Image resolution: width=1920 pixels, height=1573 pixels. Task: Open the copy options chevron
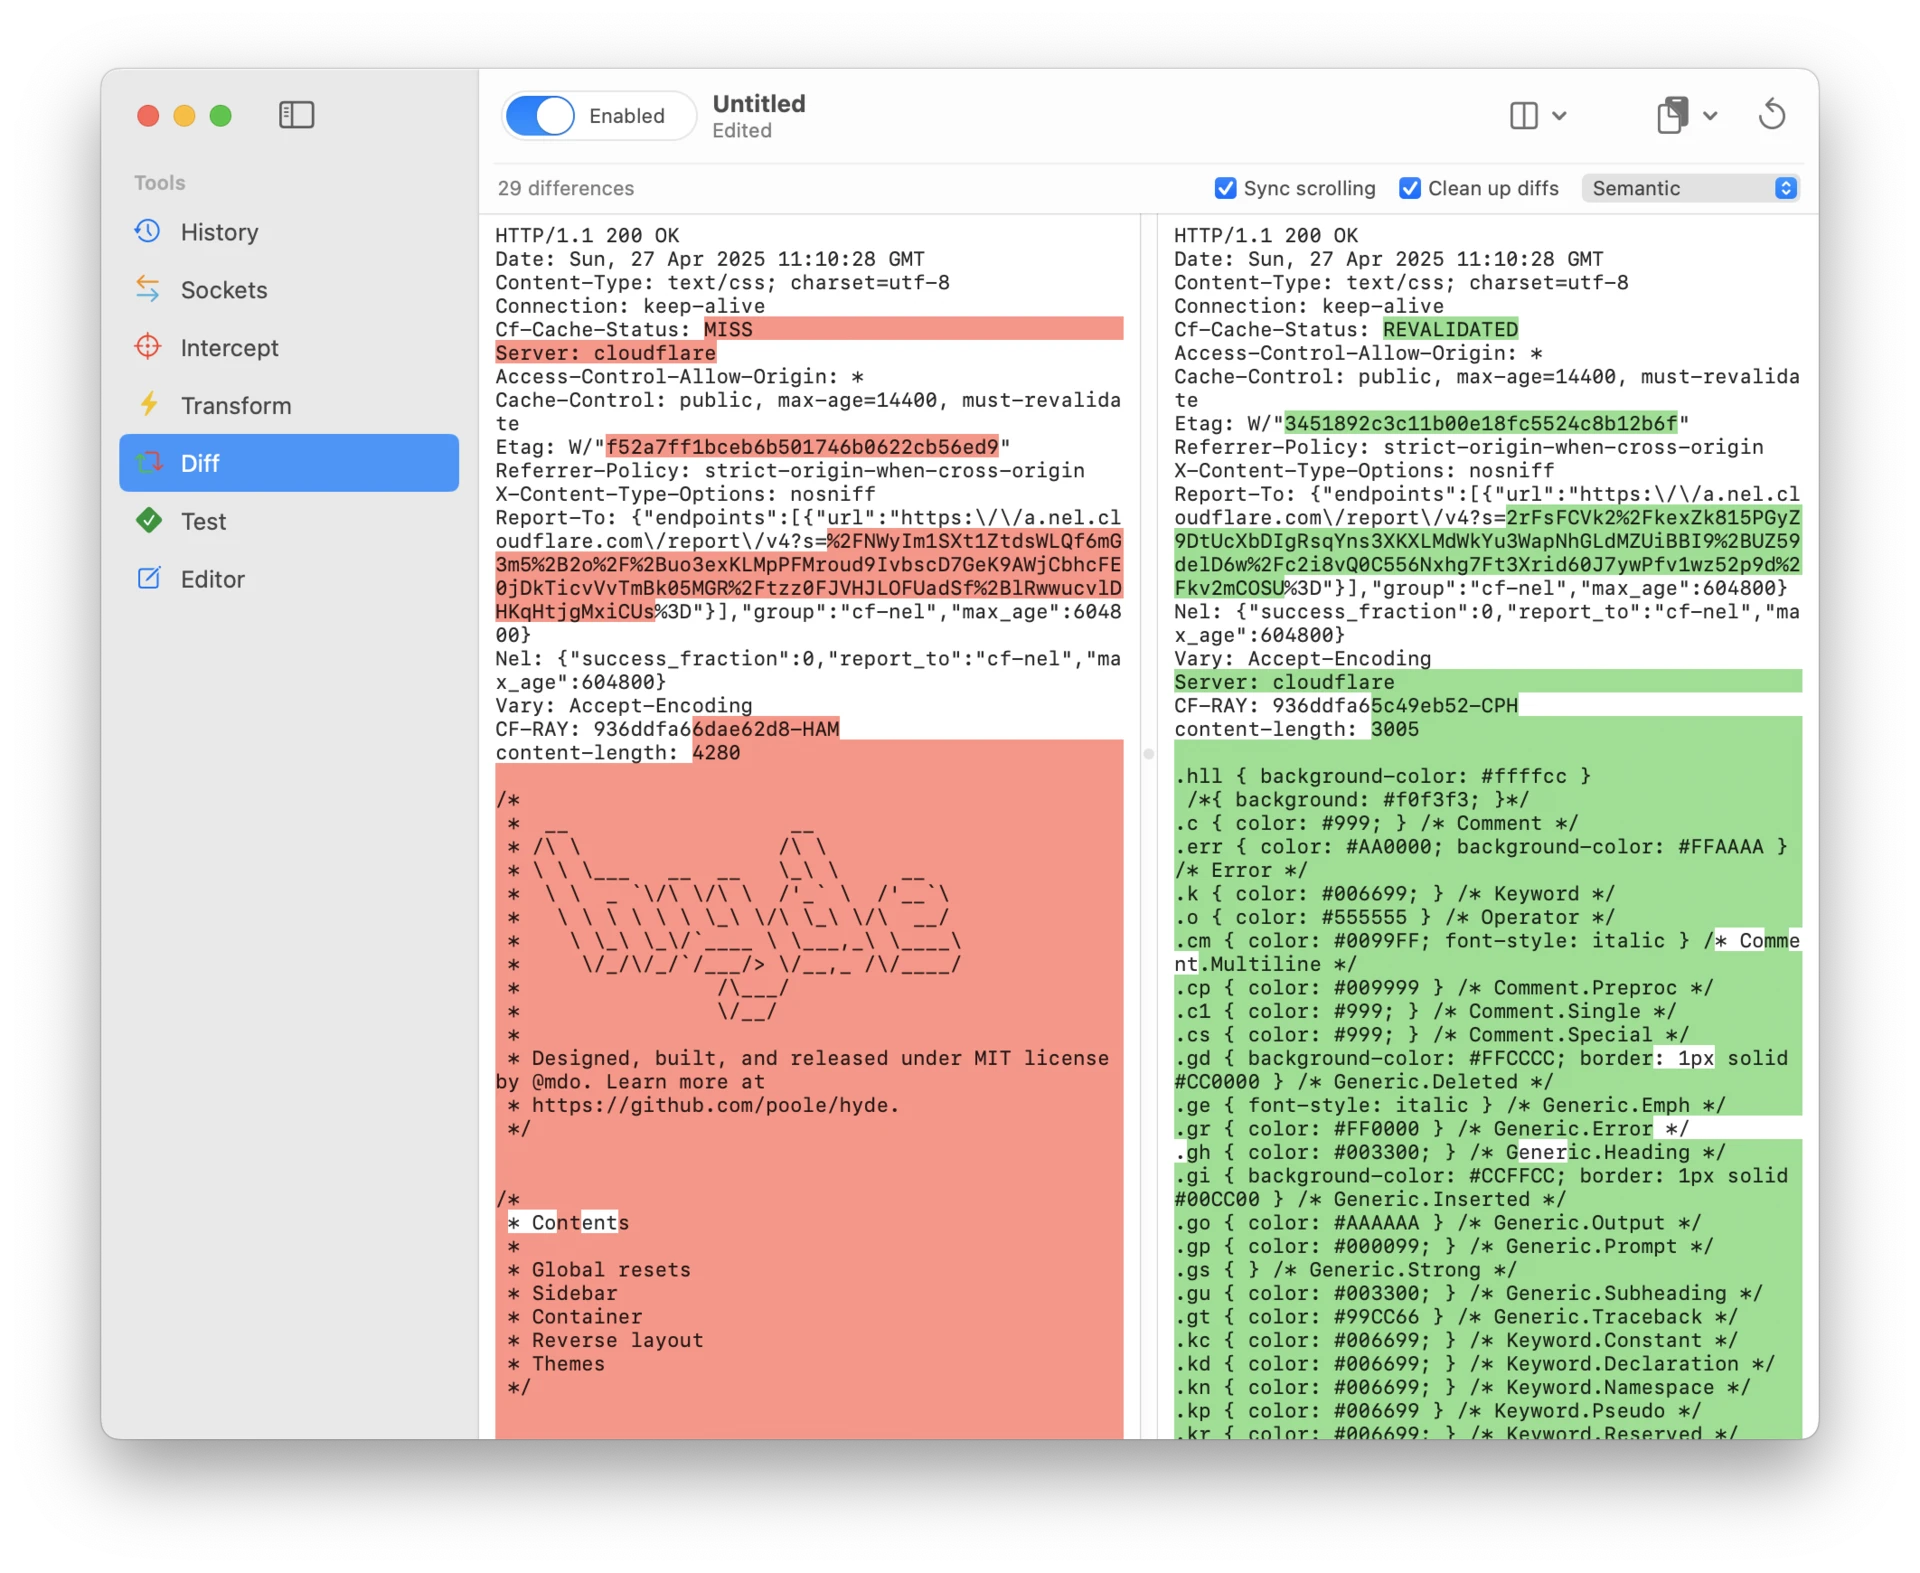click(x=1712, y=115)
